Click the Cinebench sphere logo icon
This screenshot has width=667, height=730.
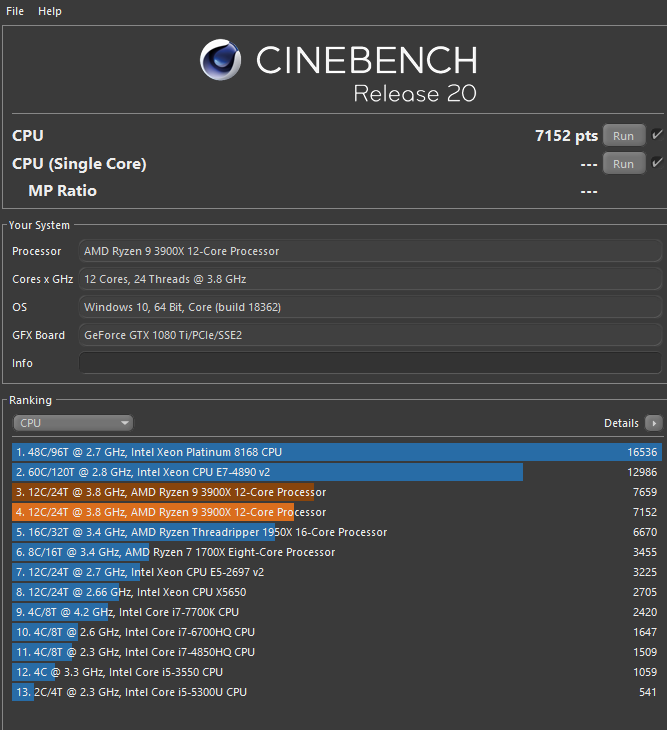220,60
